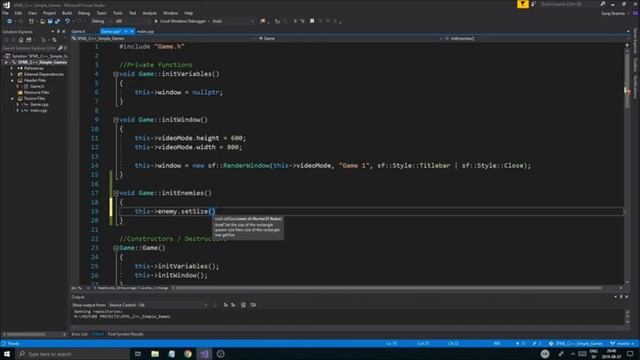
Task: Expand Game.h in Solution Explorer
Action: click(18, 87)
